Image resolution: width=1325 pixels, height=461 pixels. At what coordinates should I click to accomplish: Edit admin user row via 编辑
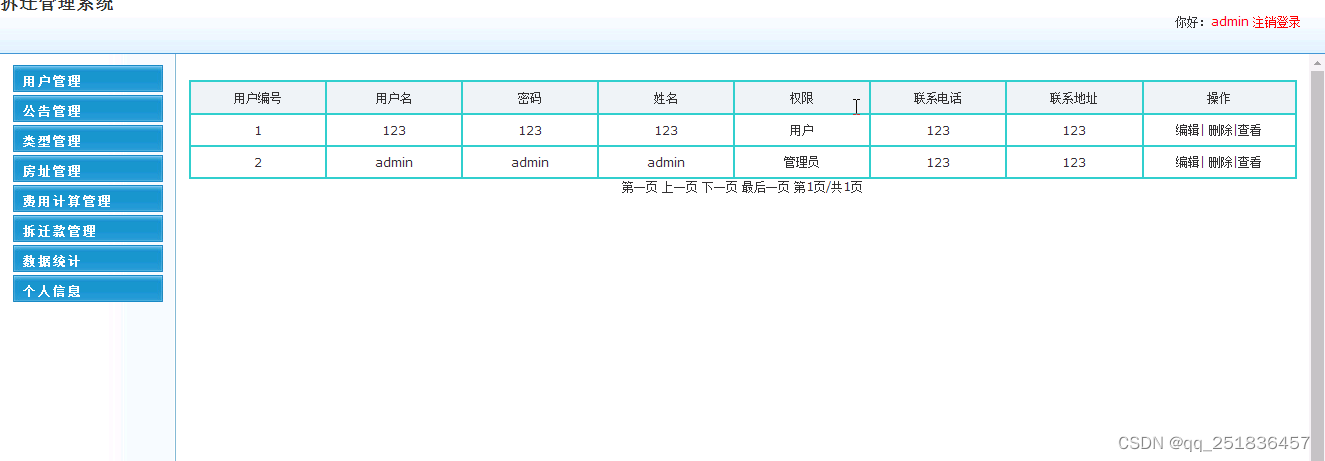[1187, 162]
